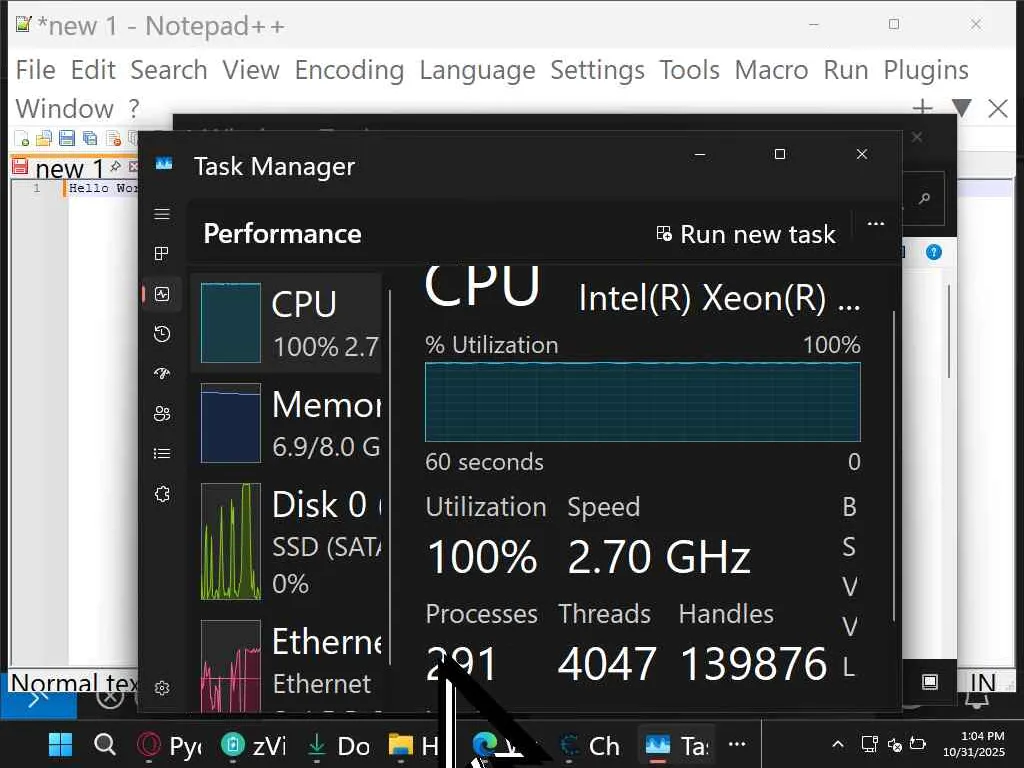The height and width of the screenshot is (768, 1024).
Task: Click the CPU utilization graph
Action: [x=642, y=401]
